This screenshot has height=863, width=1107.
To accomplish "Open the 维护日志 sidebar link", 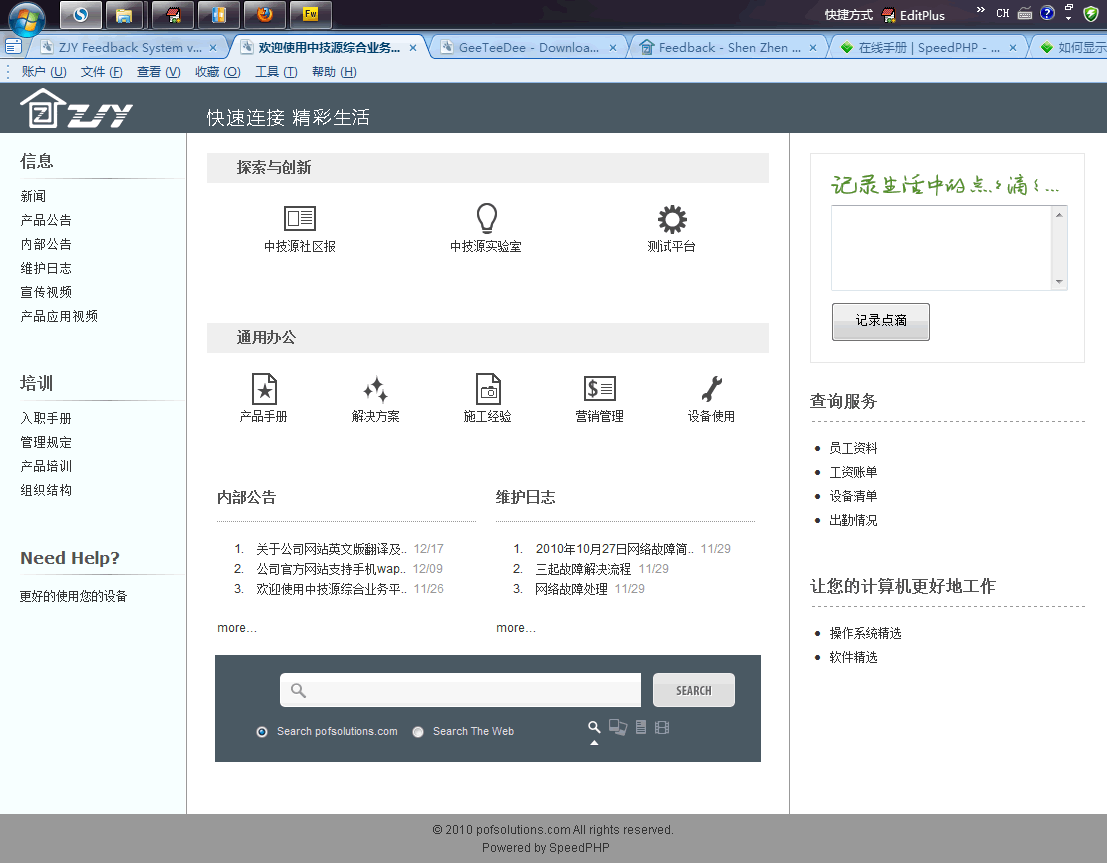I will (x=46, y=268).
